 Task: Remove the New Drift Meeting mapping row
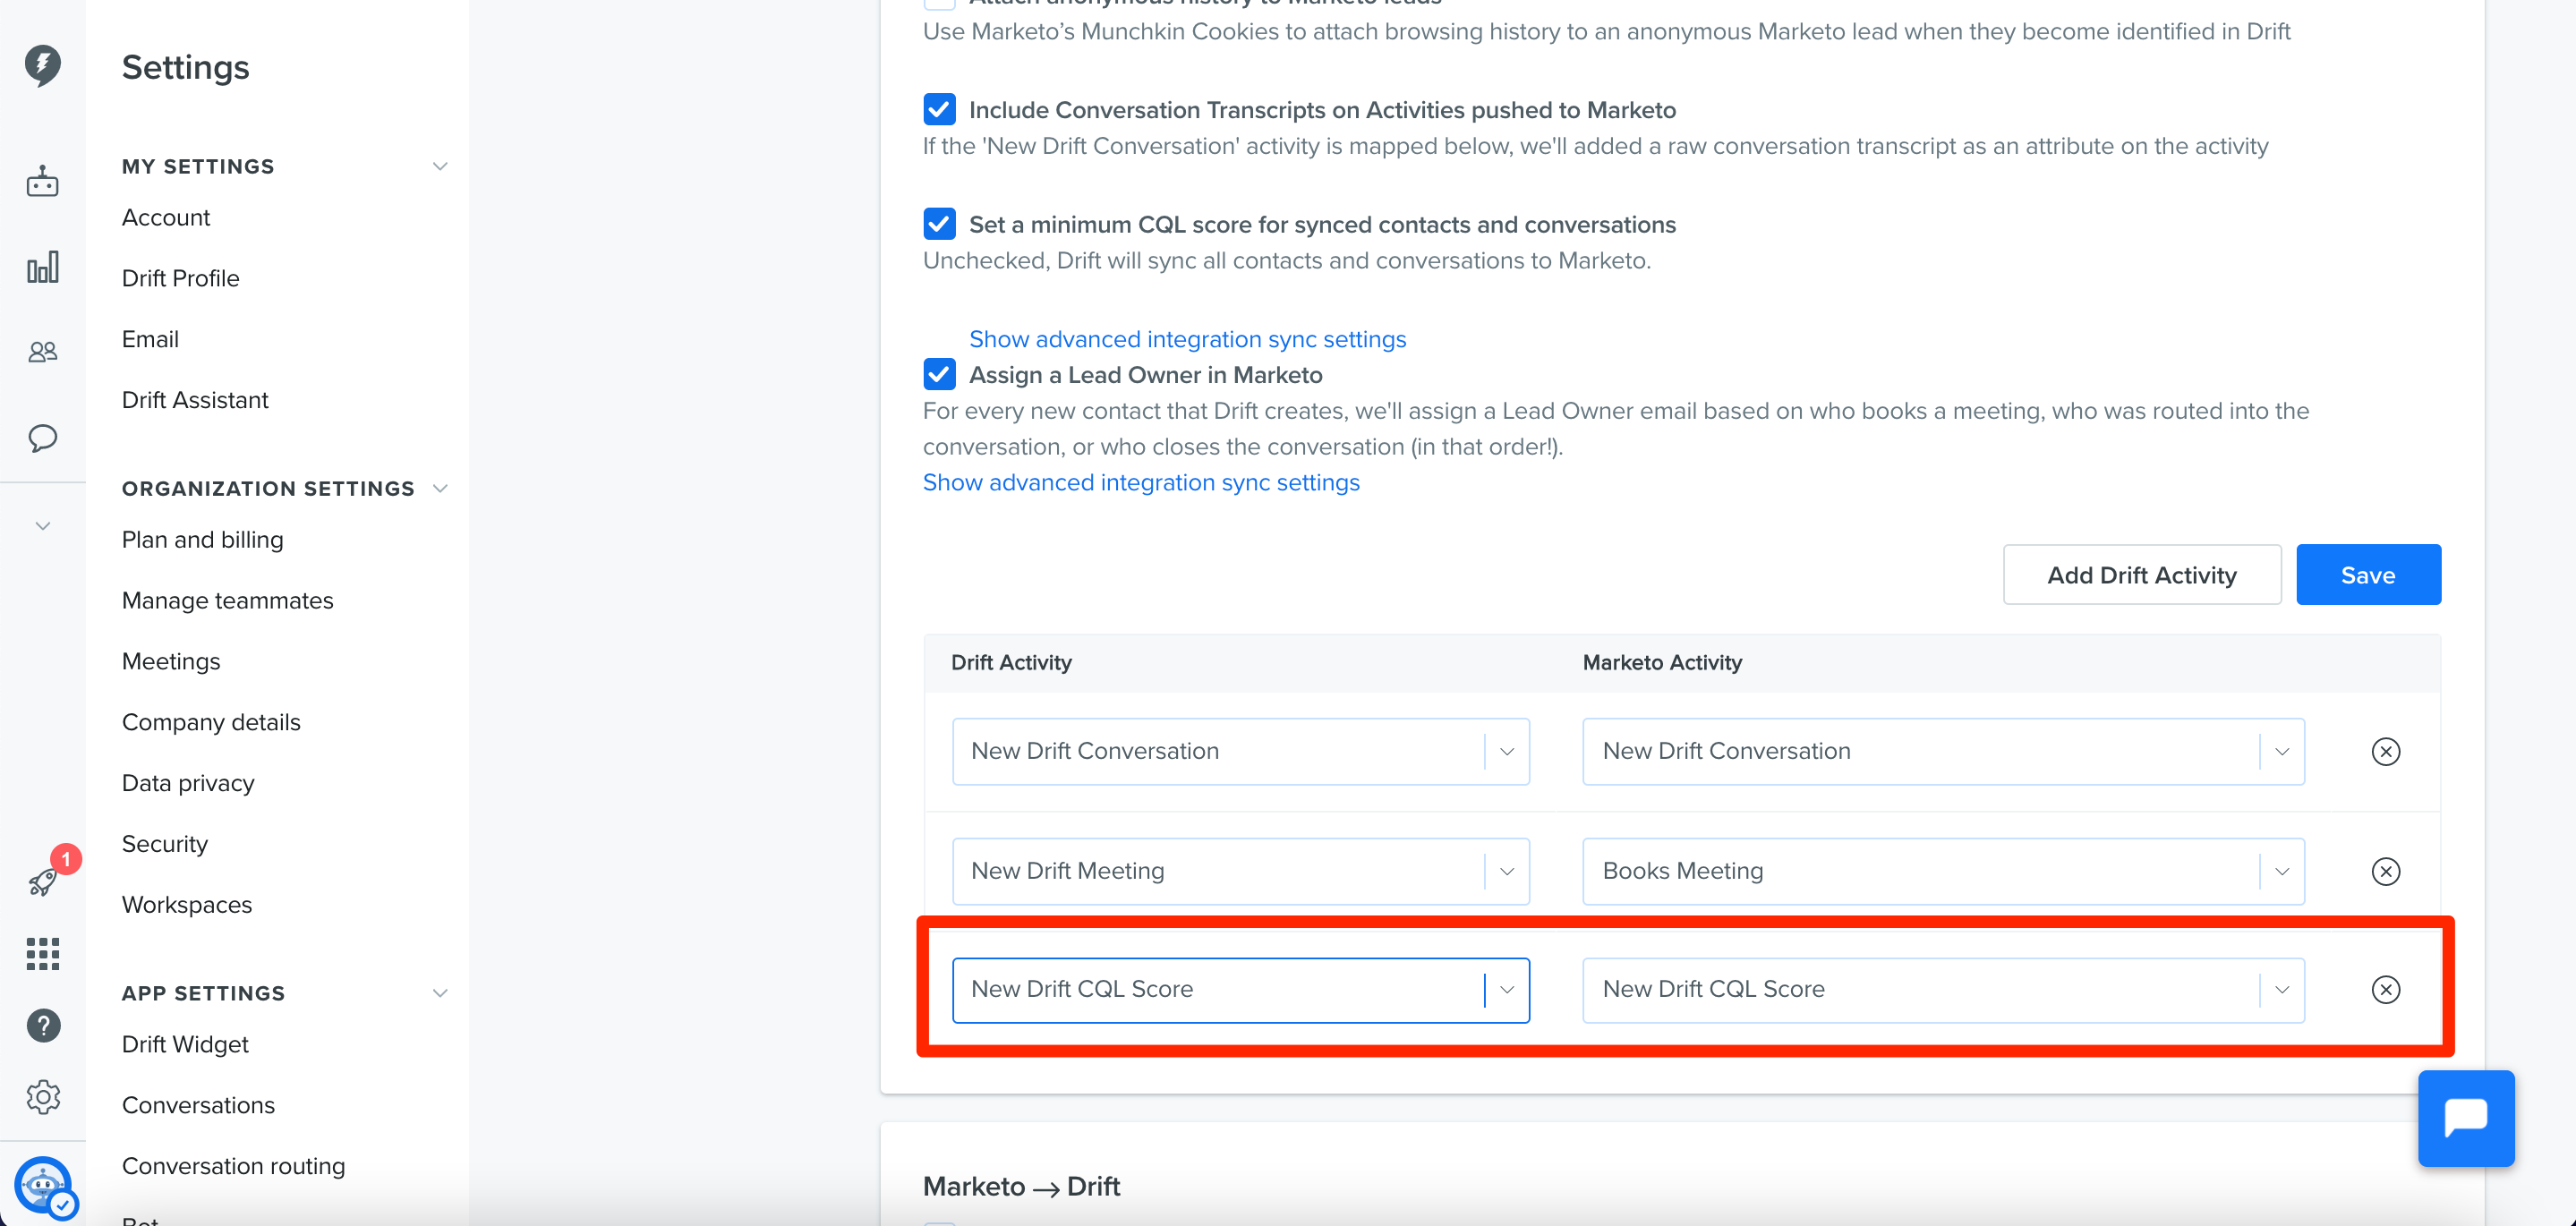[x=2386, y=871]
